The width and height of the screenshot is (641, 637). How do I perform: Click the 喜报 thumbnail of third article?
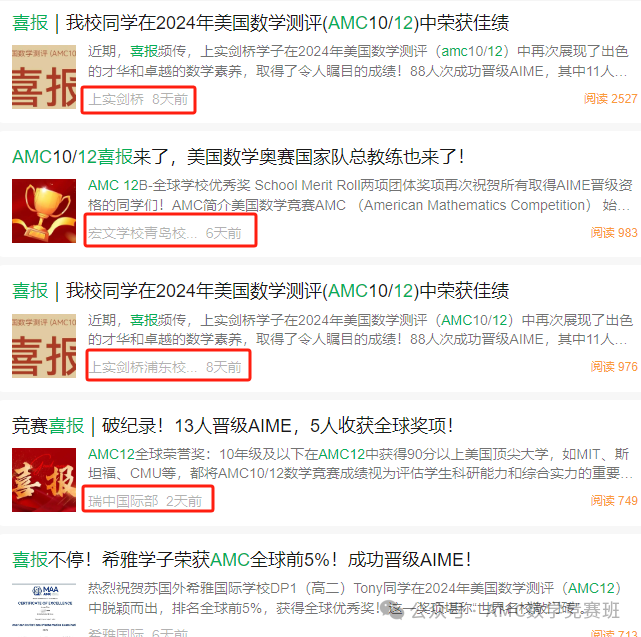pos(44,346)
